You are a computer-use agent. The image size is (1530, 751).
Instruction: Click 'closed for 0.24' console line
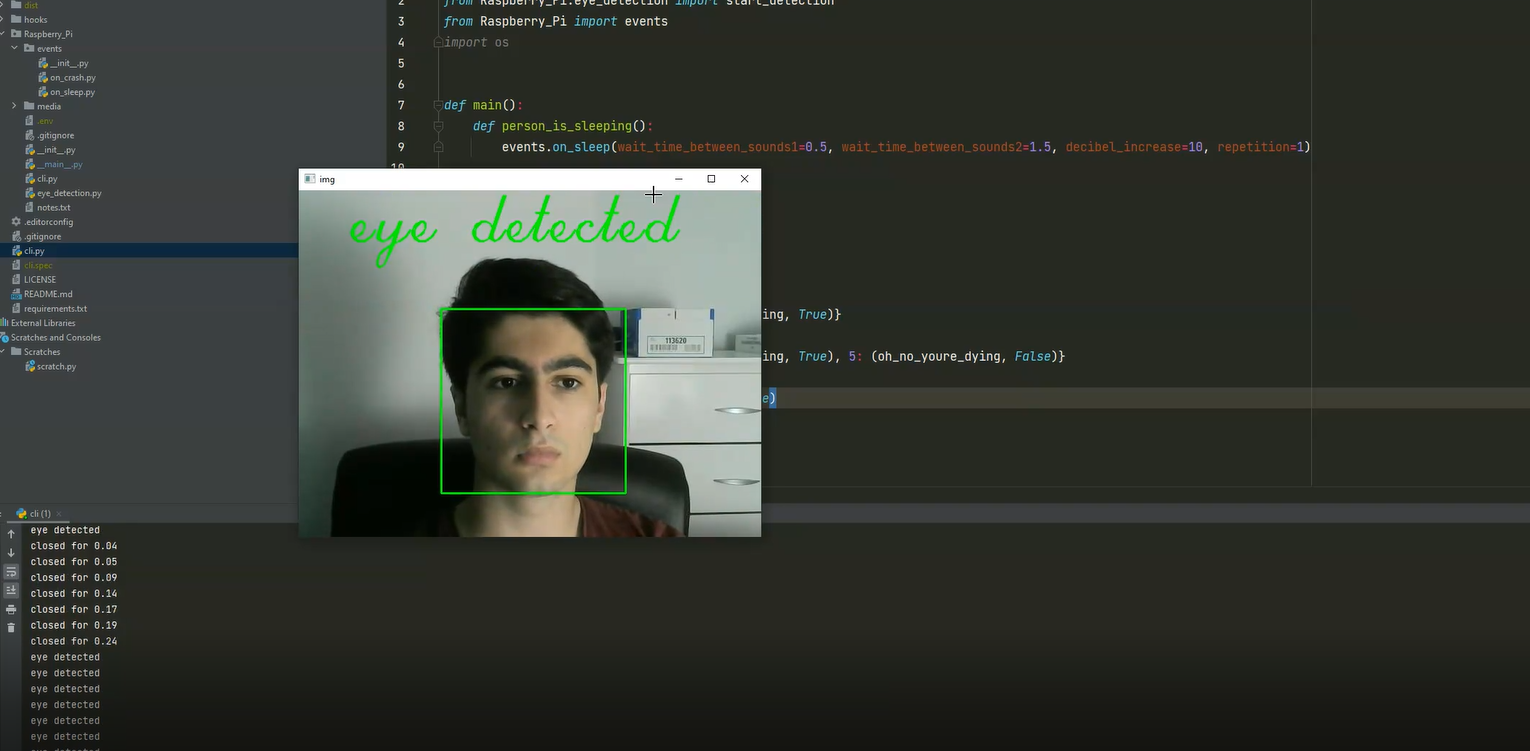point(74,641)
